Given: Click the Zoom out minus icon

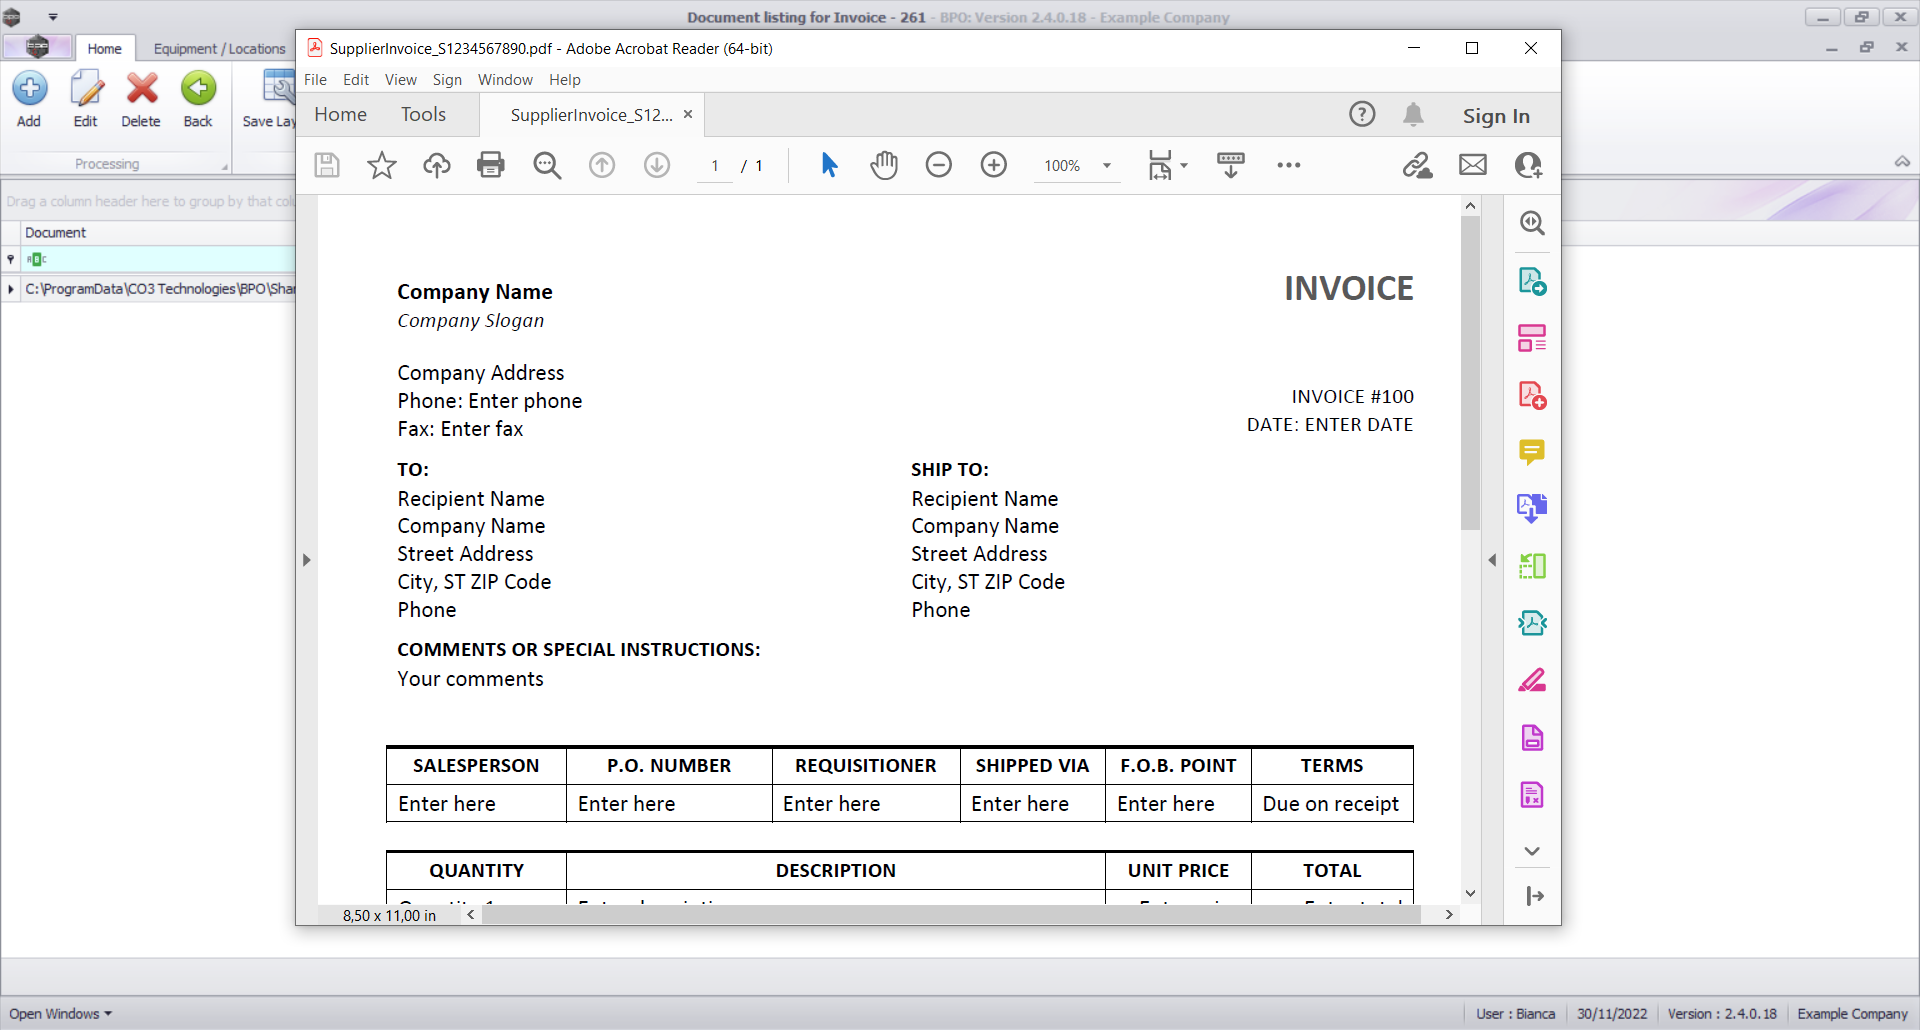Looking at the screenshot, I should click(x=939, y=165).
